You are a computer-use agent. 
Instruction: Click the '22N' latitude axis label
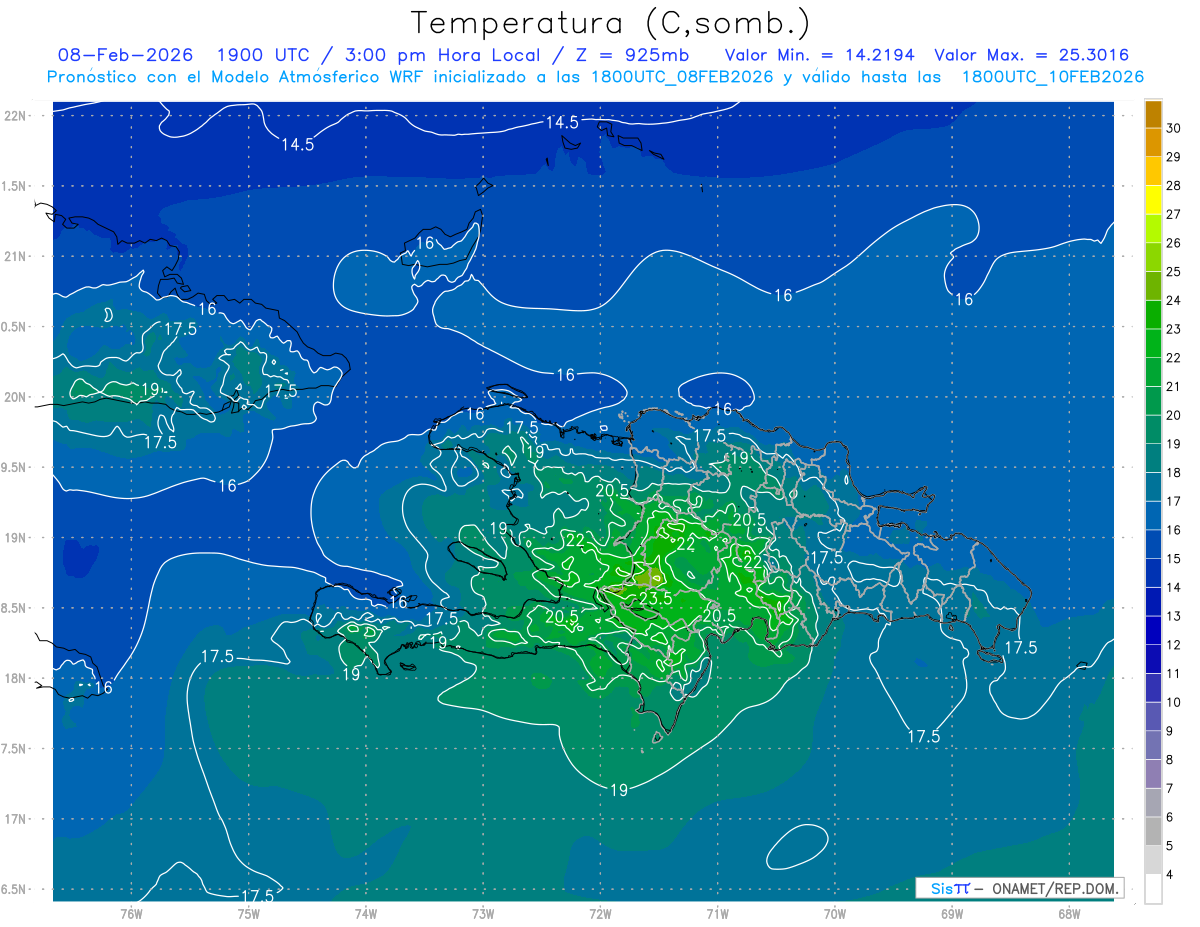pos(16,116)
